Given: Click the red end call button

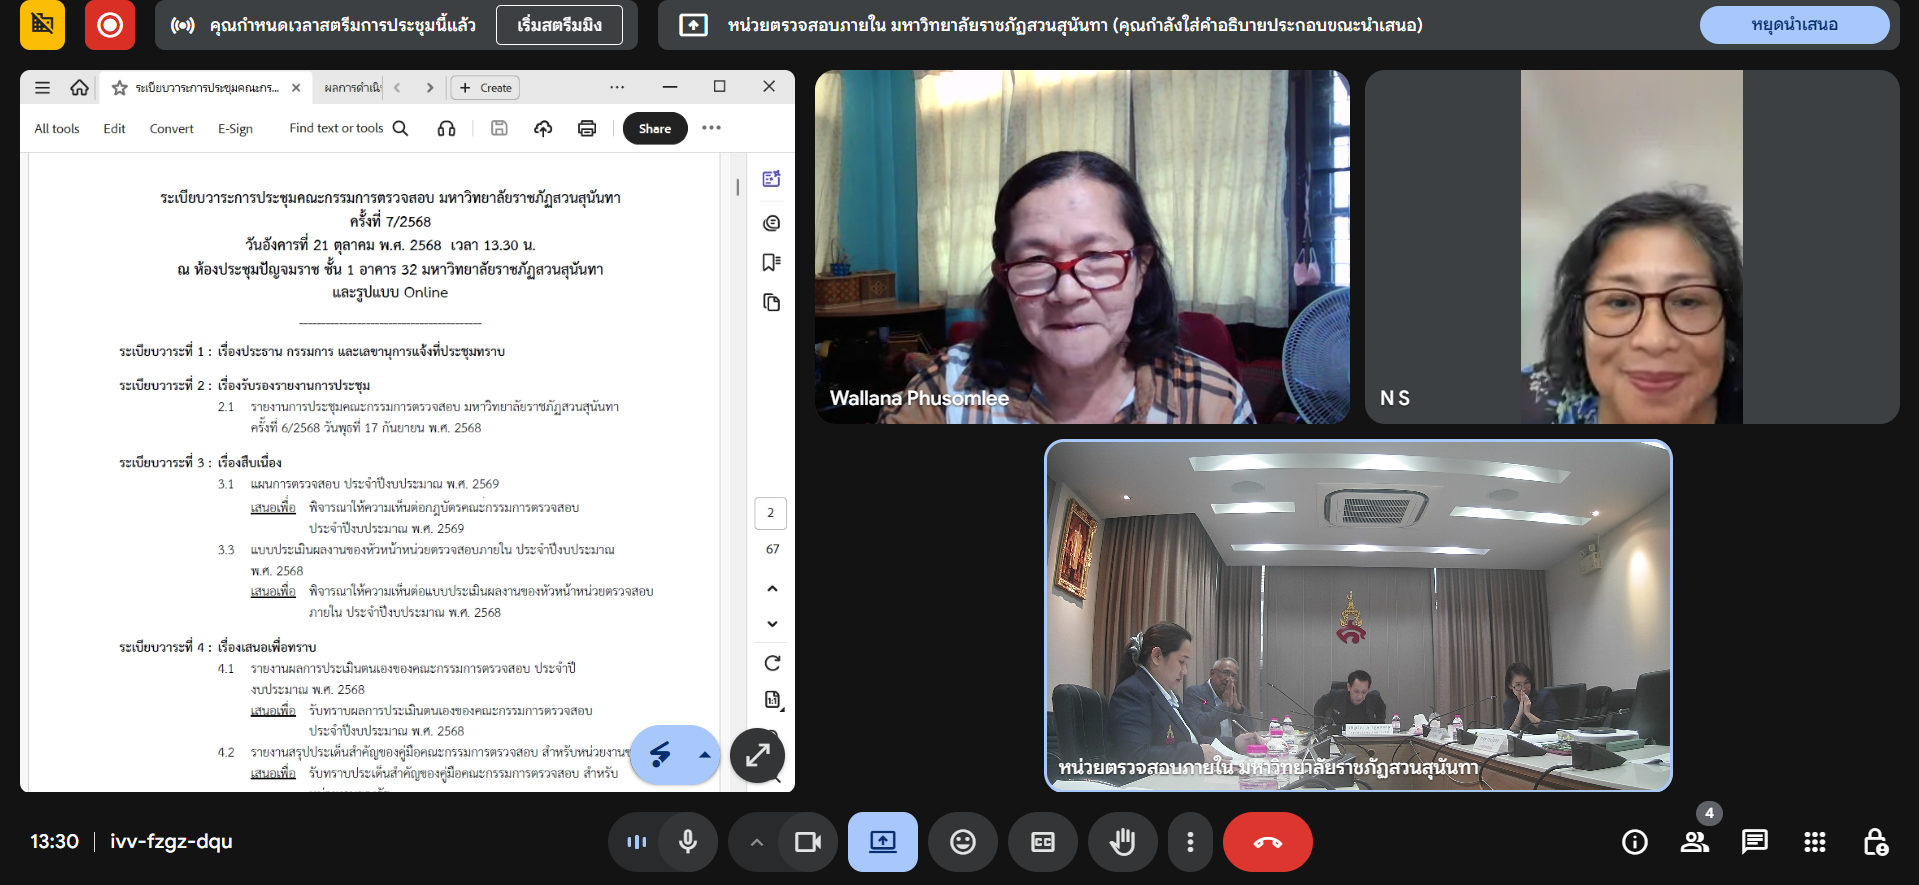Looking at the screenshot, I should coord(1267,842).
